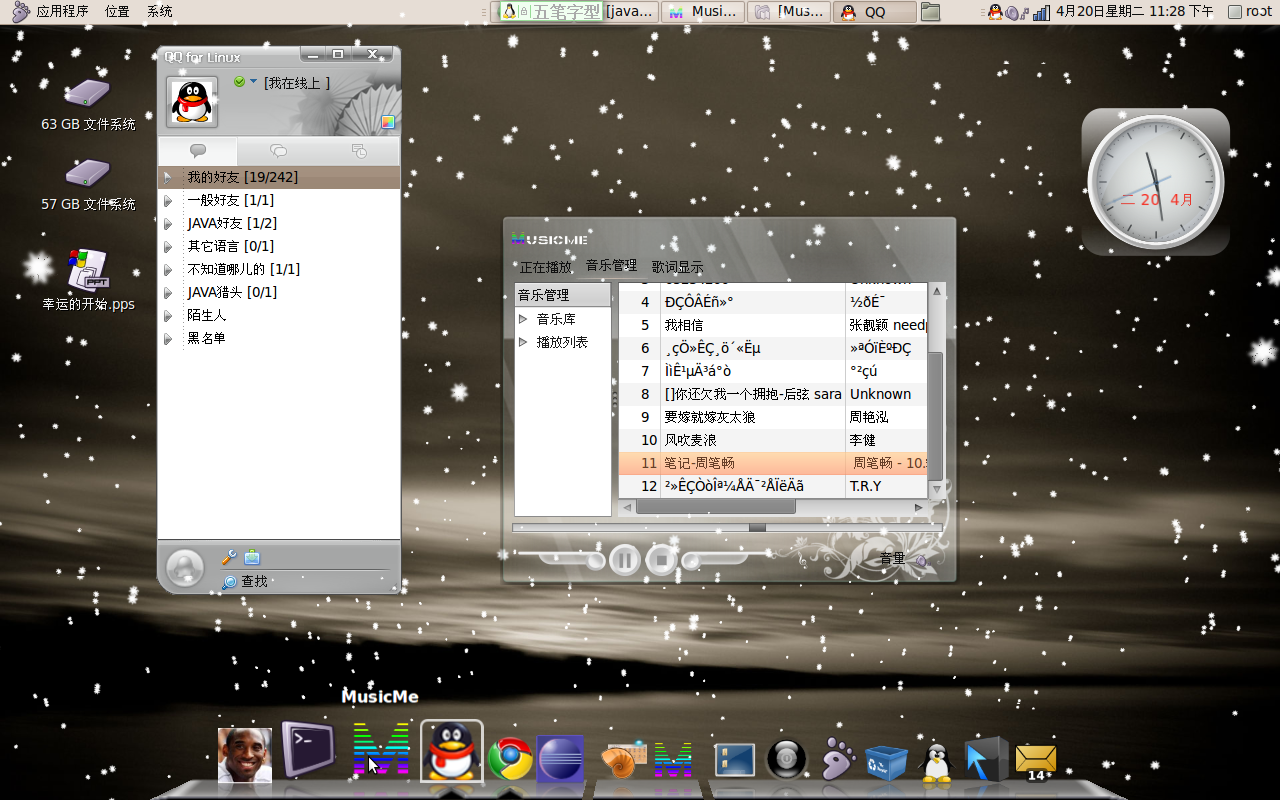Open the QQ message manager icon
This screenshot has height=800, width=1280.
click(x=252, y=557)
